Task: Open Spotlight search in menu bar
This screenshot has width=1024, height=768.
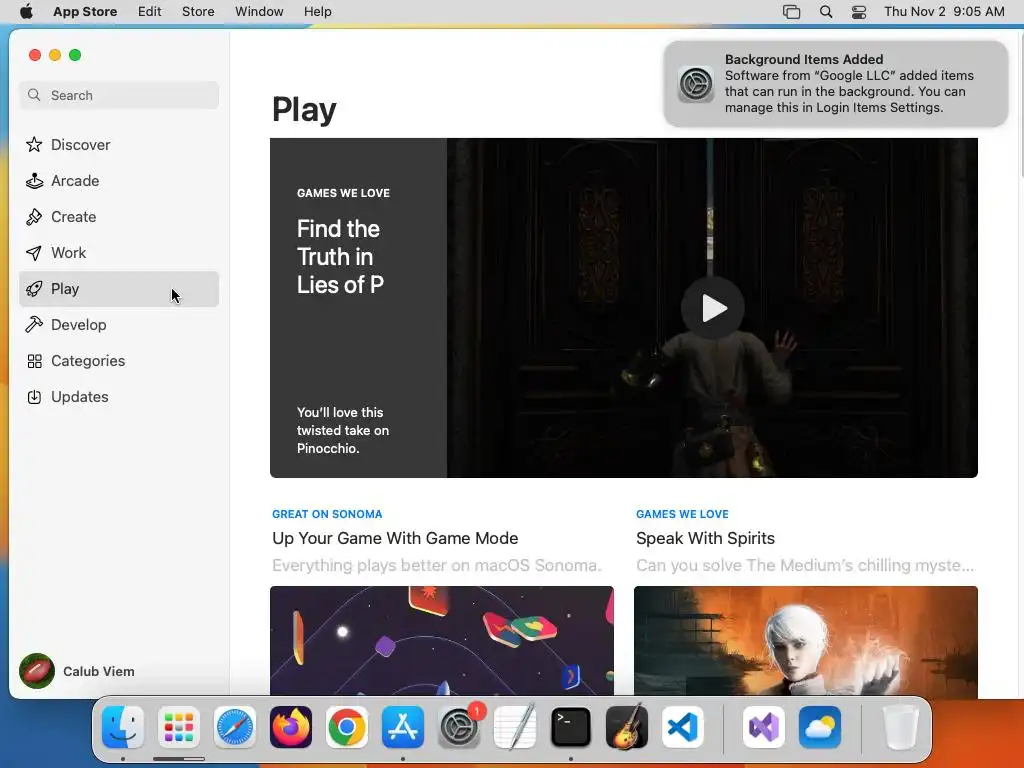Action: (x=826, y=12)
